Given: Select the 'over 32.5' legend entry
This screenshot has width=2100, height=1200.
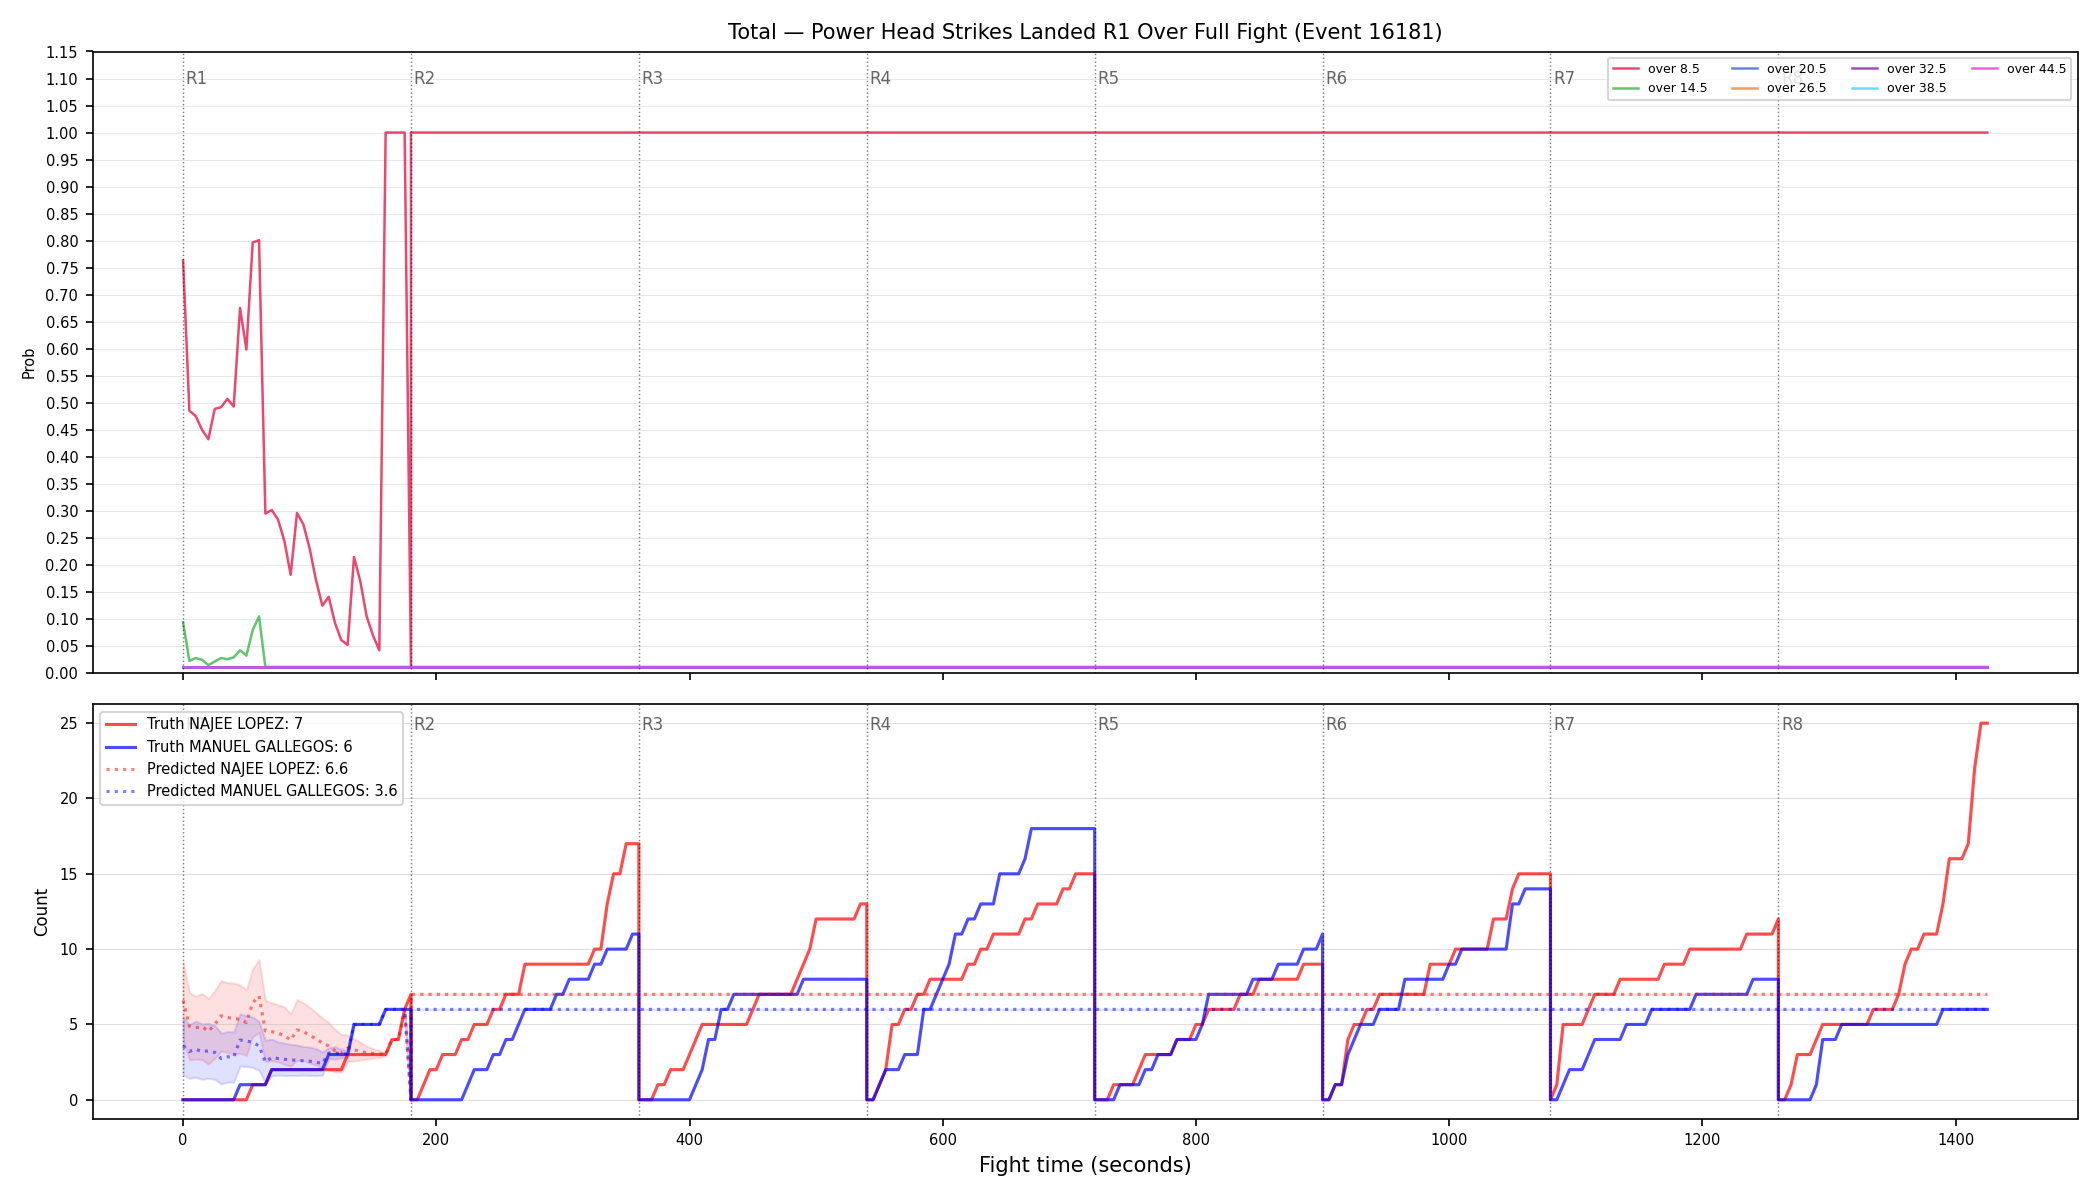Looking at the screenshot, I should click(x=1899, y=69).
